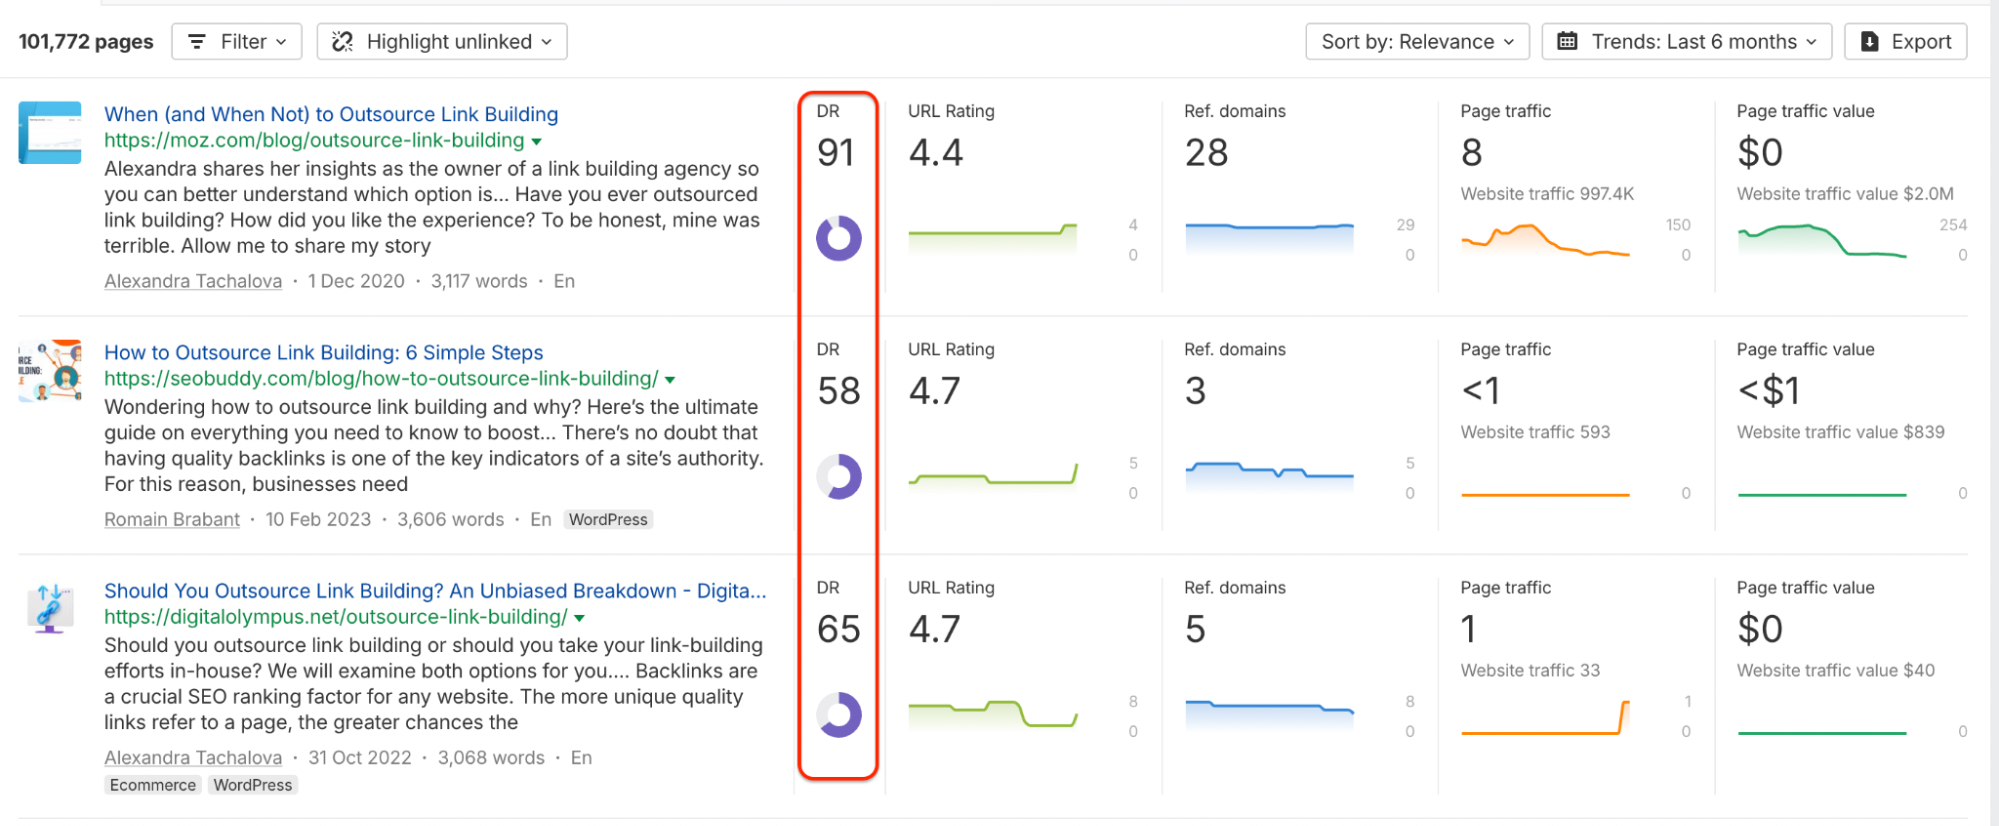The height and width of the screenshot is (826, 1999).
Task: Open the Sort by Relevance dropdown
Action: [1417, 42]
